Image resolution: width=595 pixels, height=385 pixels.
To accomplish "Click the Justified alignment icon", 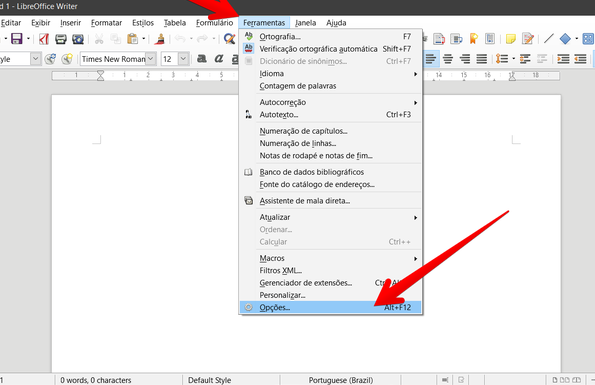I will 482,59.
